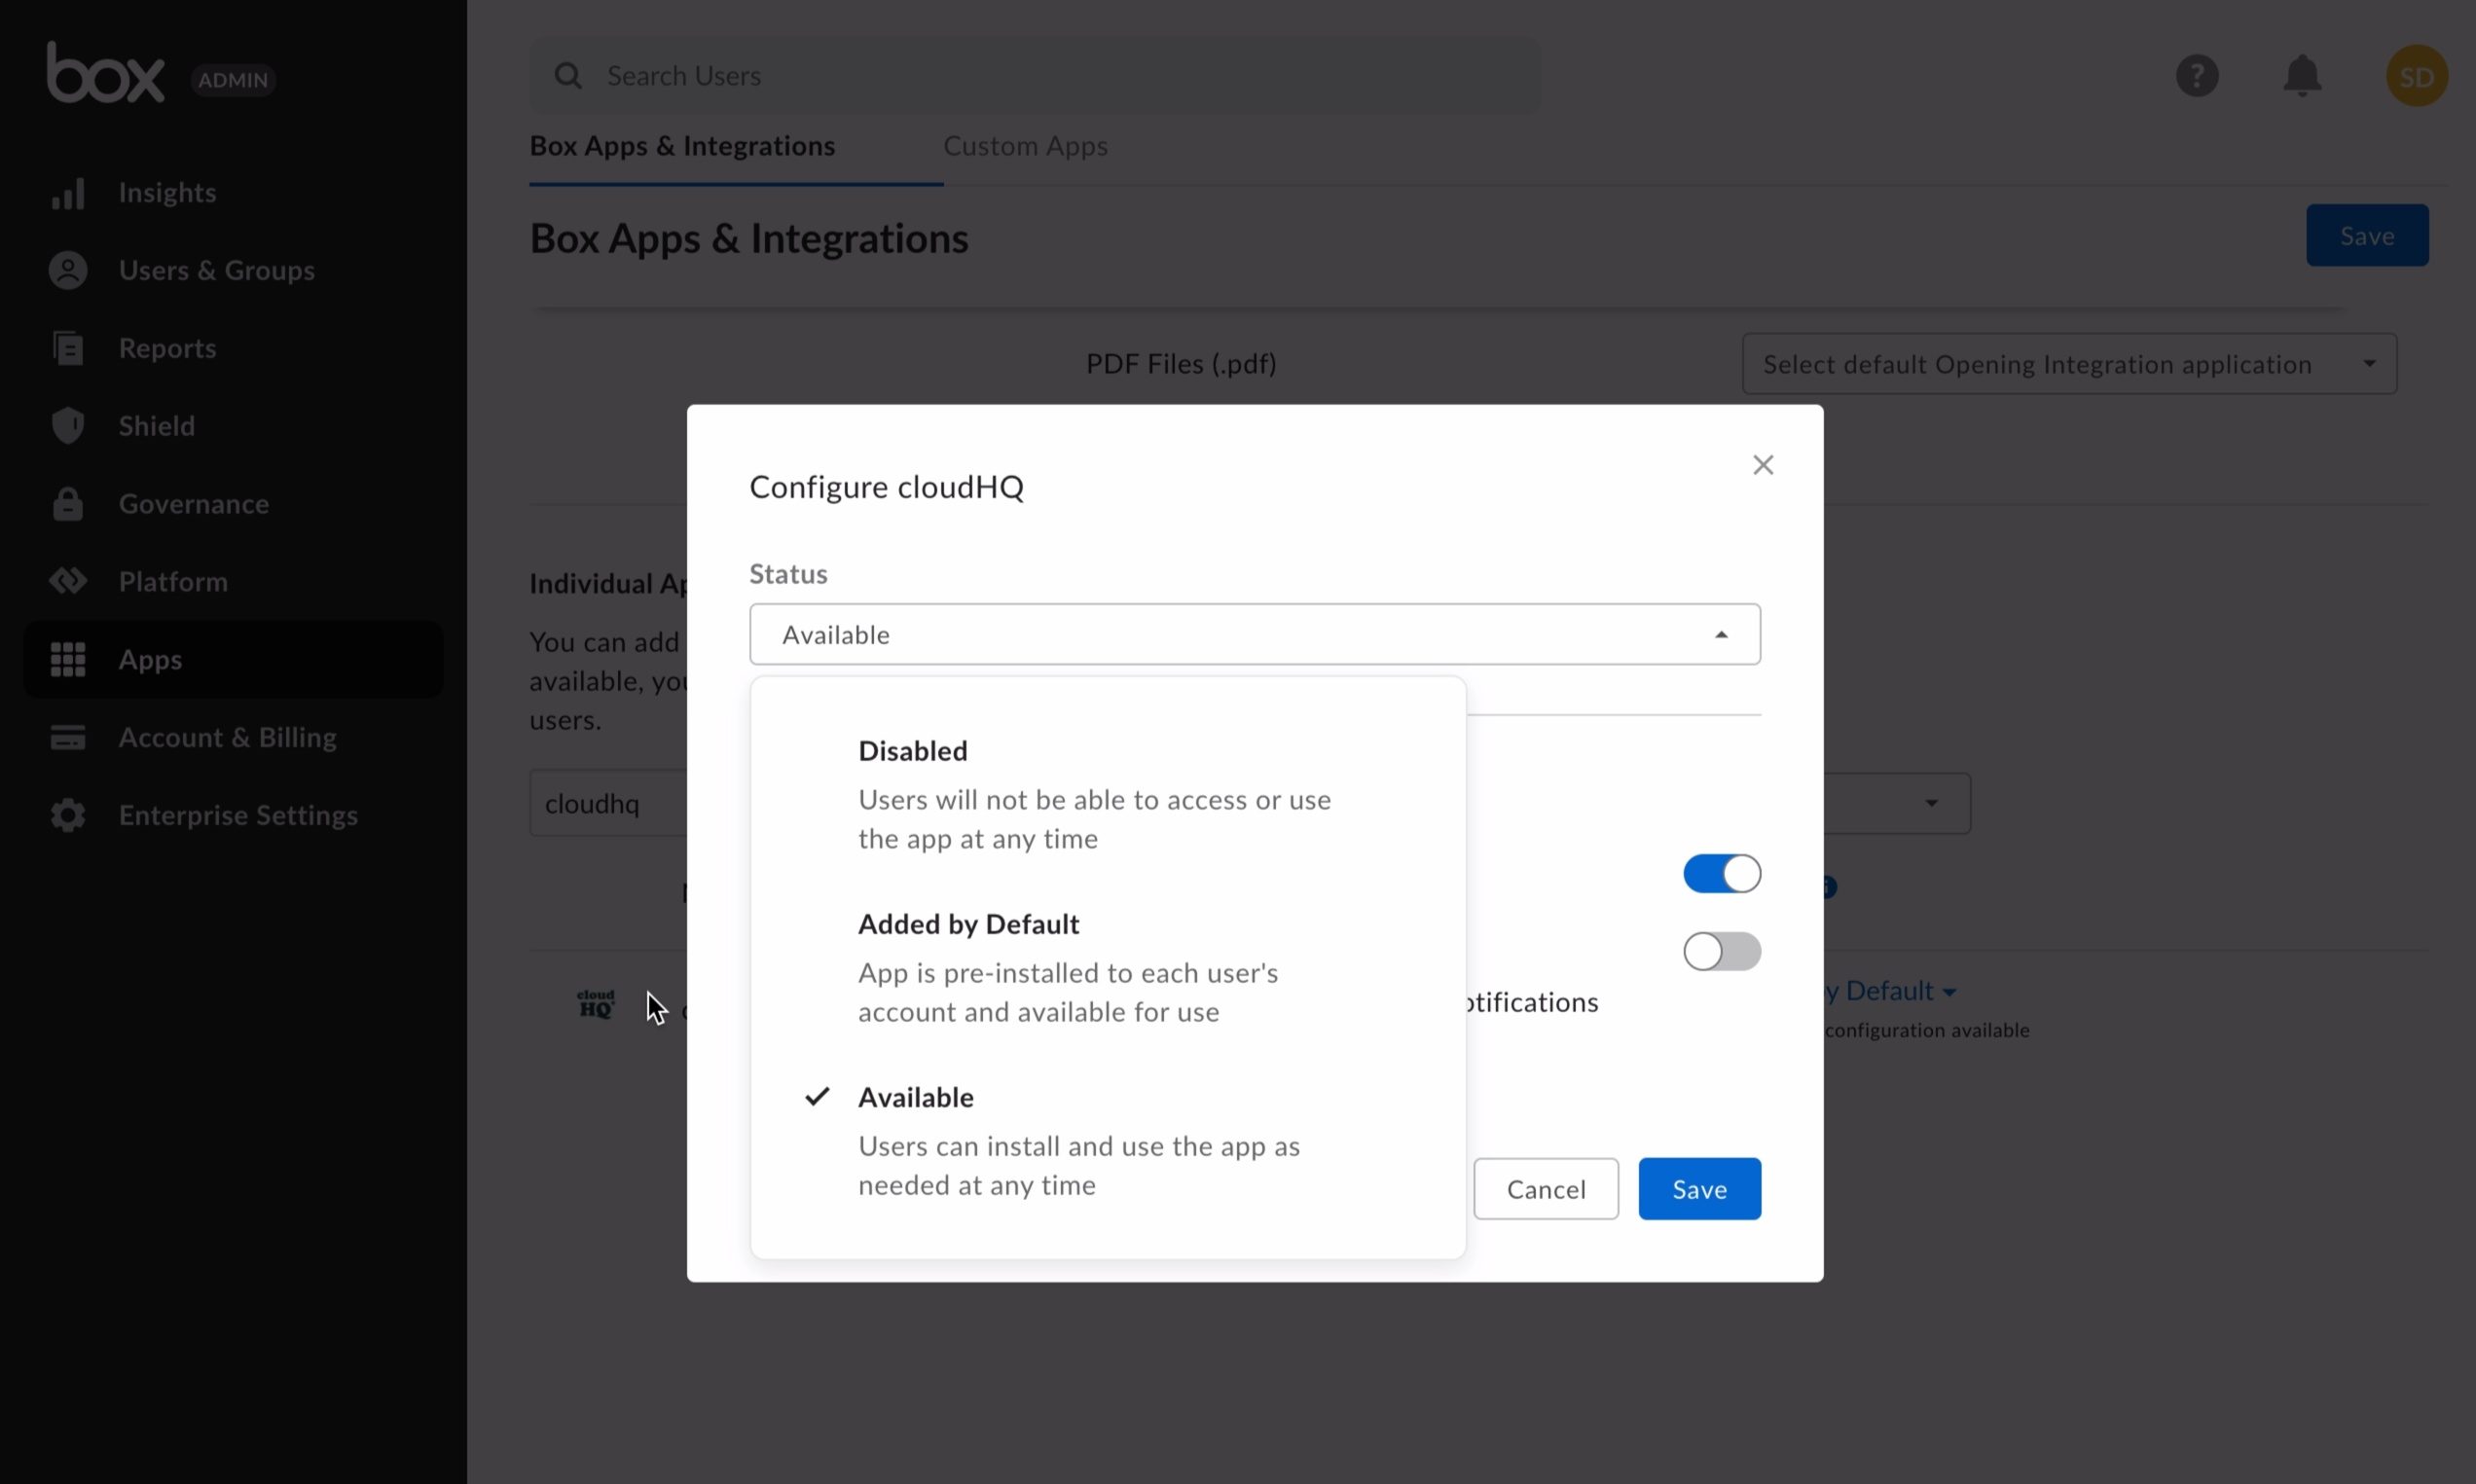Open Insights from the sidebar

coord(167,192)
